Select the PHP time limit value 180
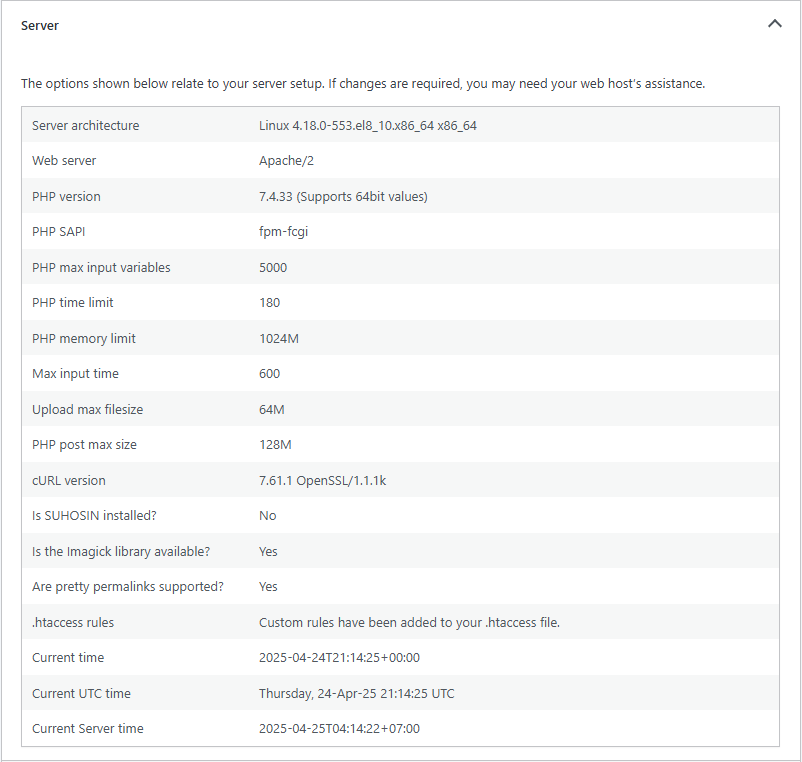The height and width of the screenshot is (762, 802). (x=269, y=303)
